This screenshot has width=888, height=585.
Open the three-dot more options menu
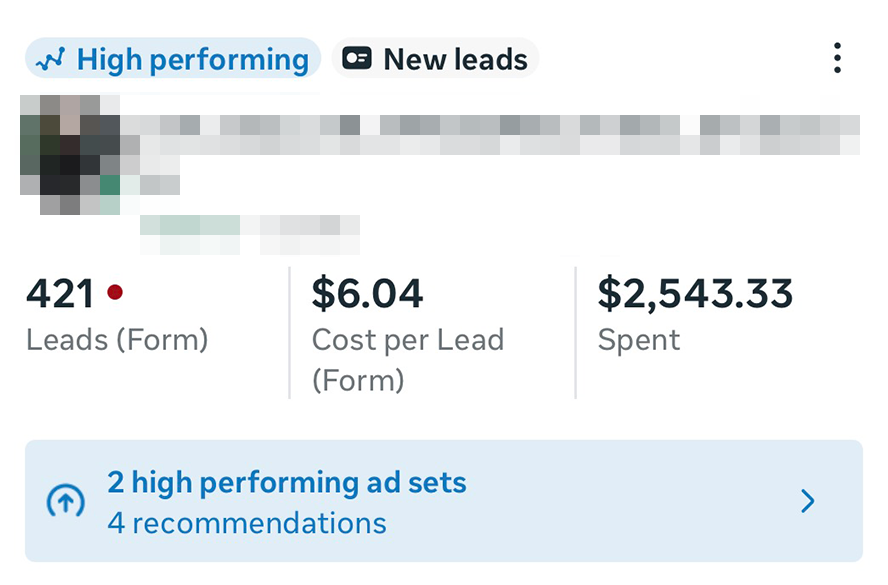[x=837, y=58]
